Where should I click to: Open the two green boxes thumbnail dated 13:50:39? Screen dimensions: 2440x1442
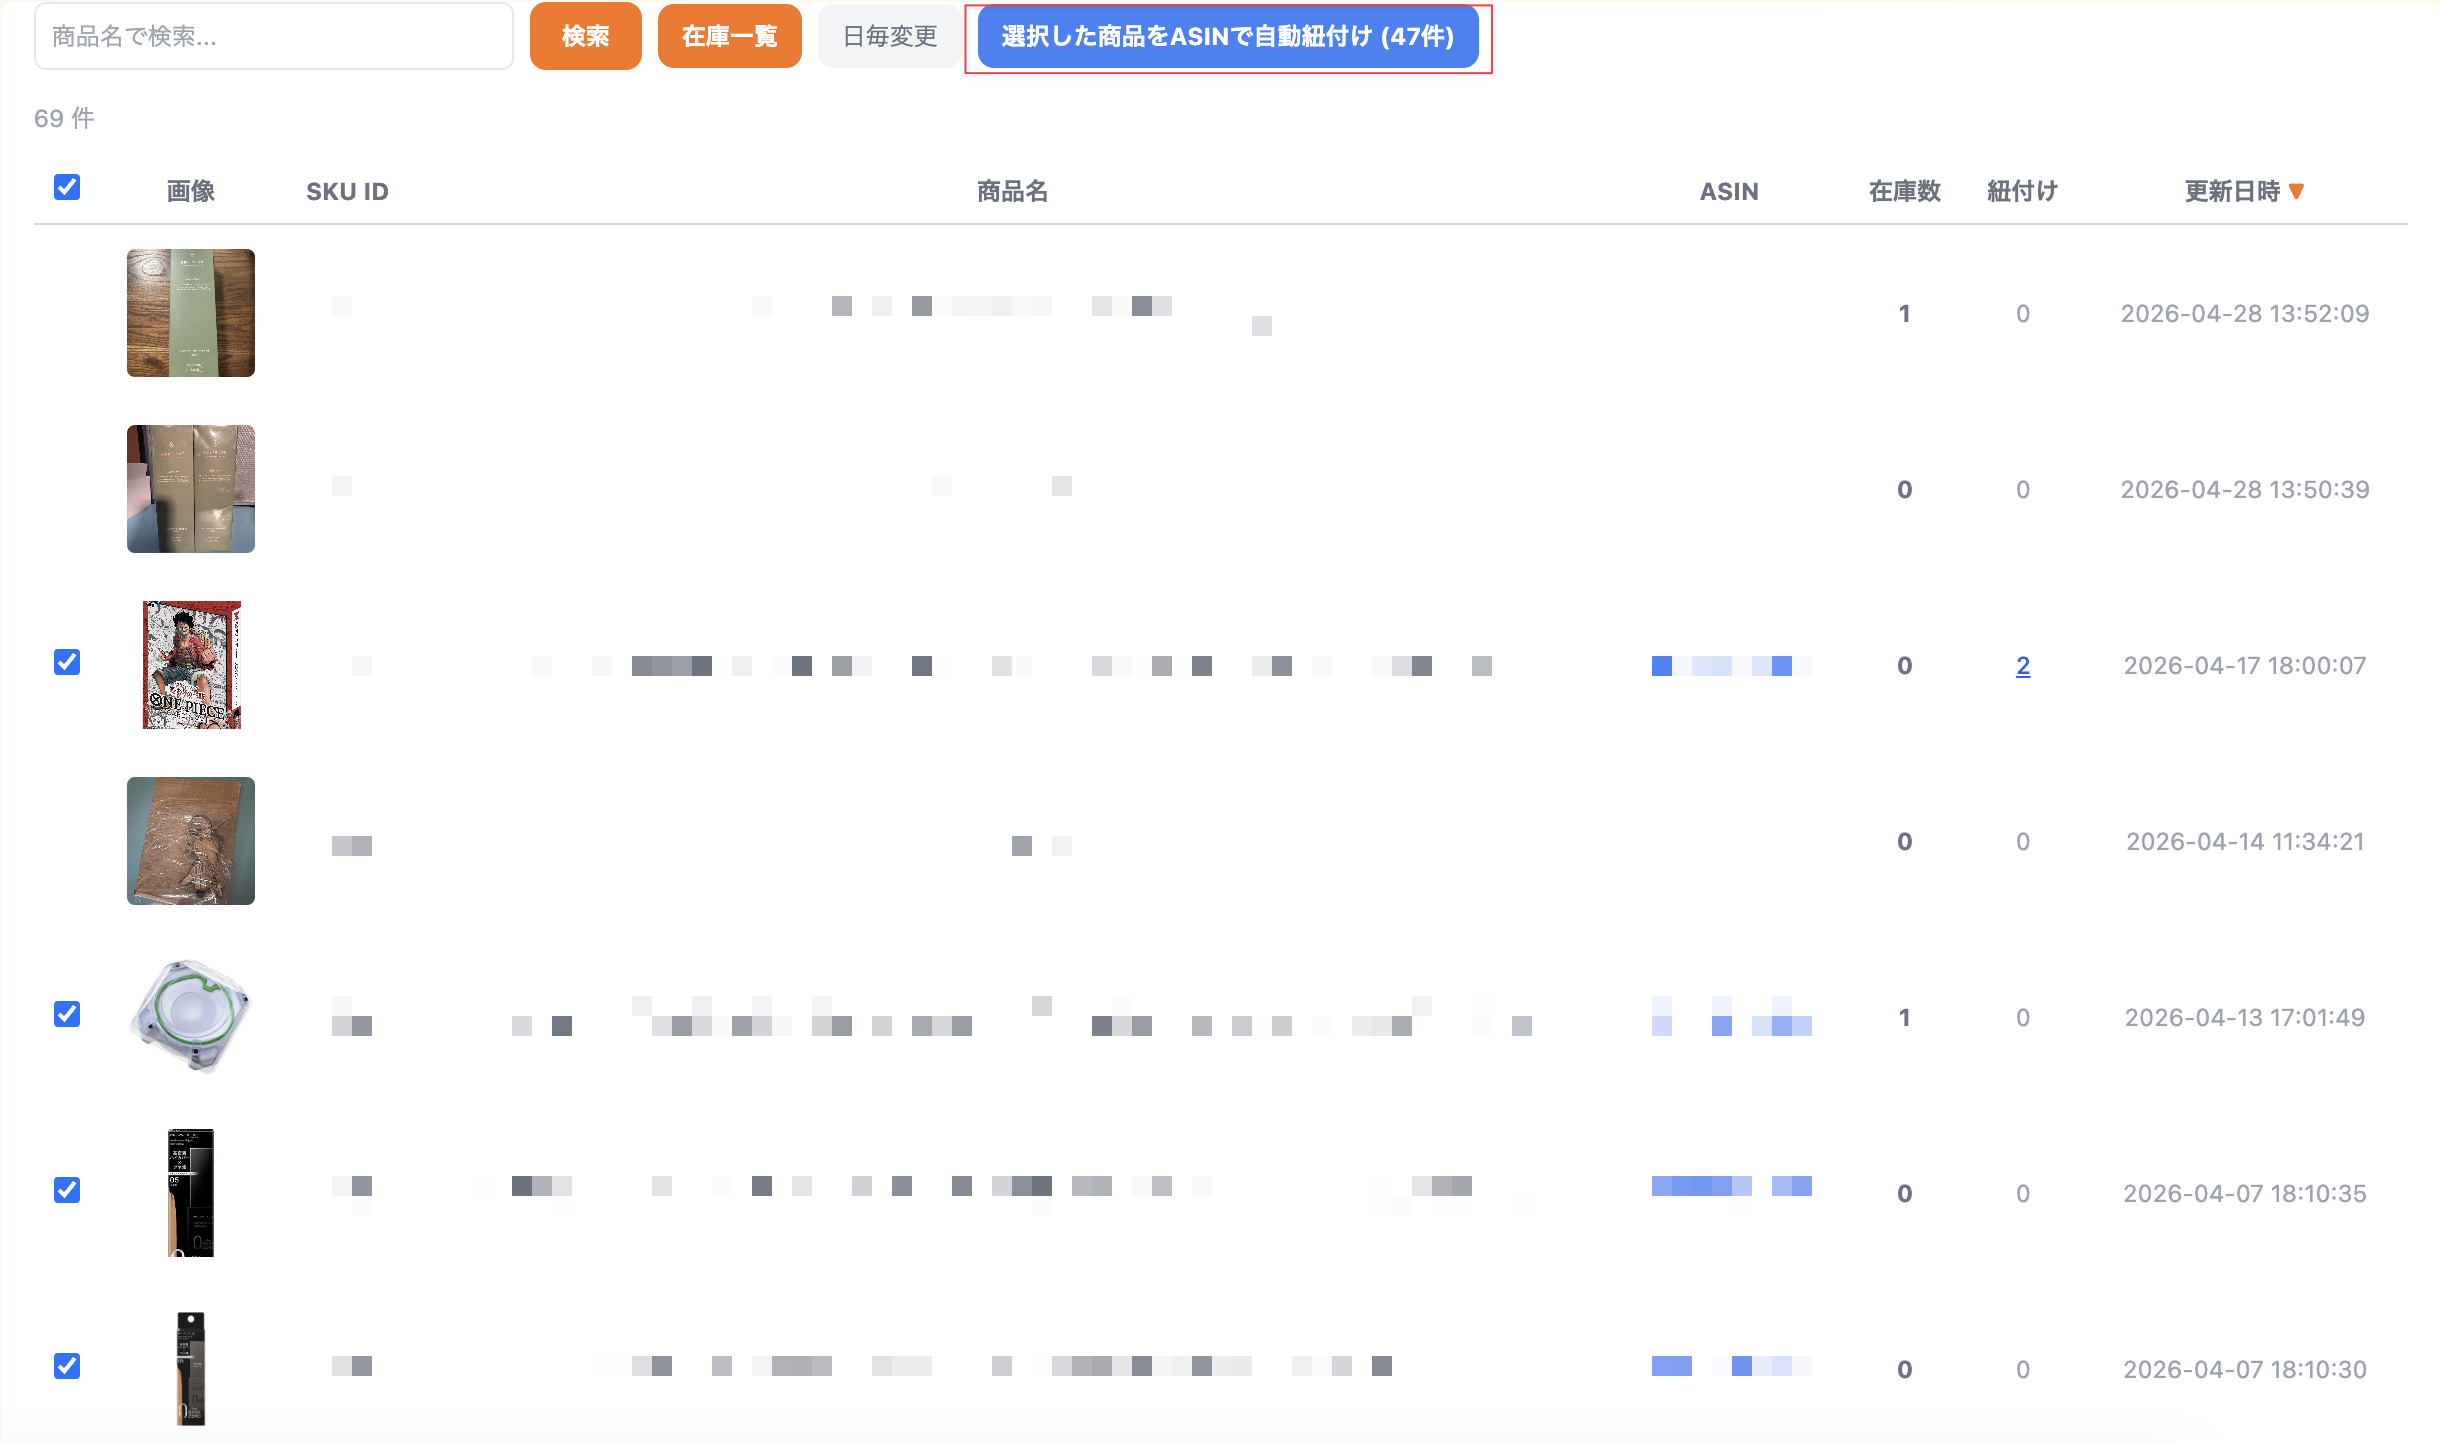click(x=191, y=489)
